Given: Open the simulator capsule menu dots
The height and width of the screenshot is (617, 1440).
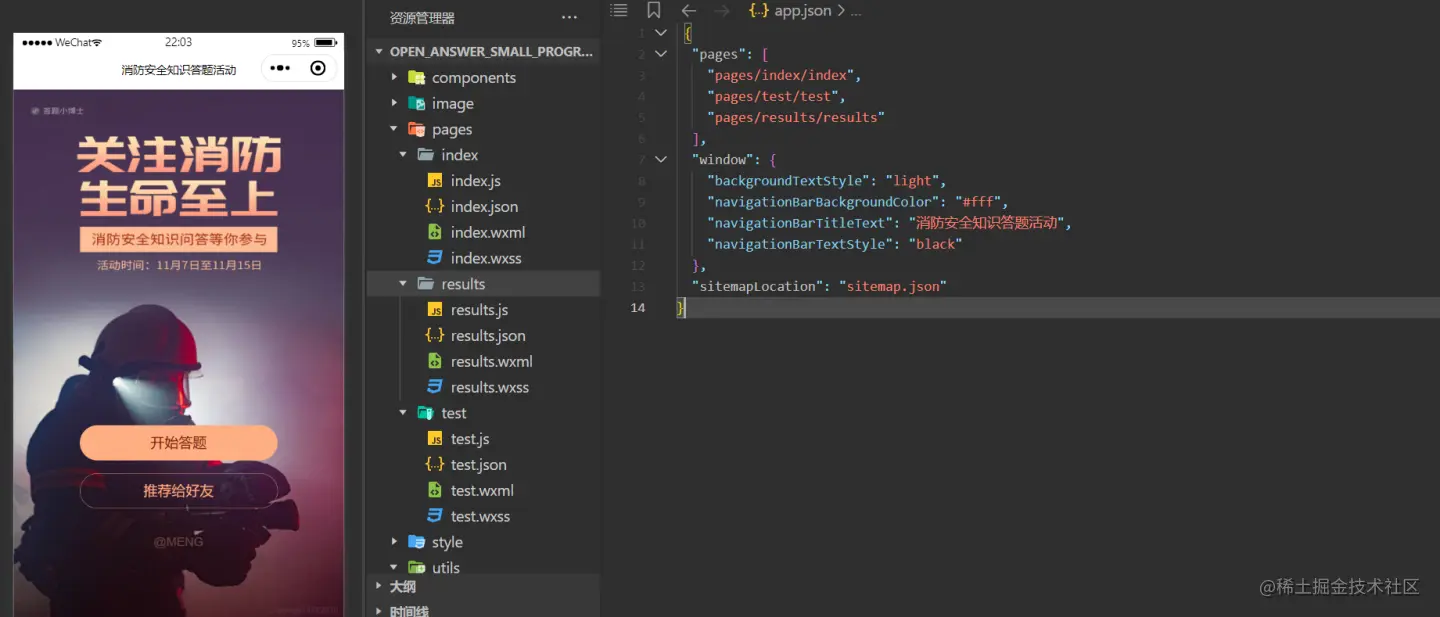Looking at the screenshot, I should pos(280,68).
